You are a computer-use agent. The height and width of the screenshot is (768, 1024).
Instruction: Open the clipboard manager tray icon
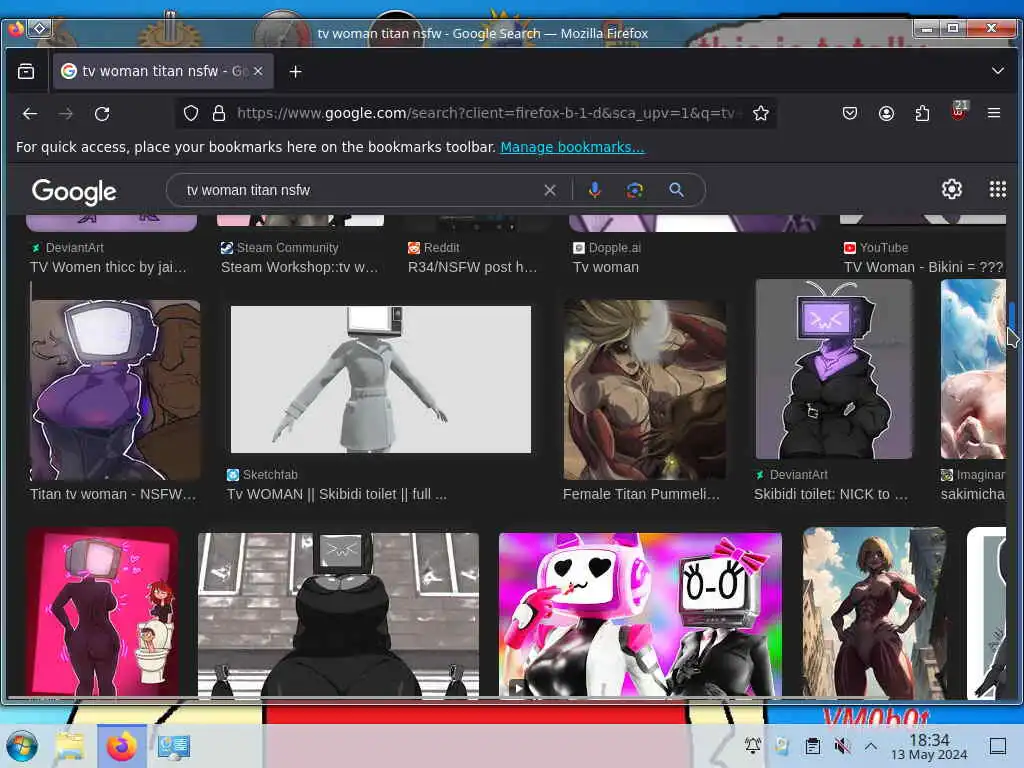point(812,745)
